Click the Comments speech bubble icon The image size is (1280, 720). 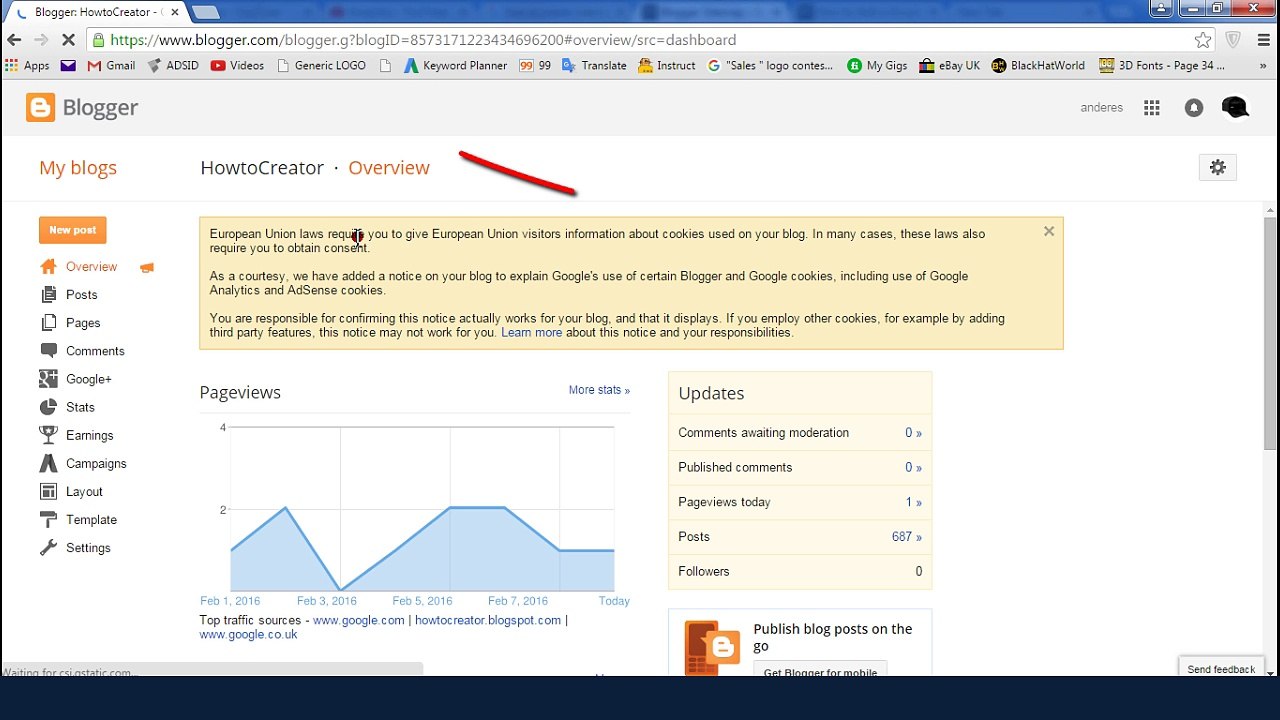point(48,351)
